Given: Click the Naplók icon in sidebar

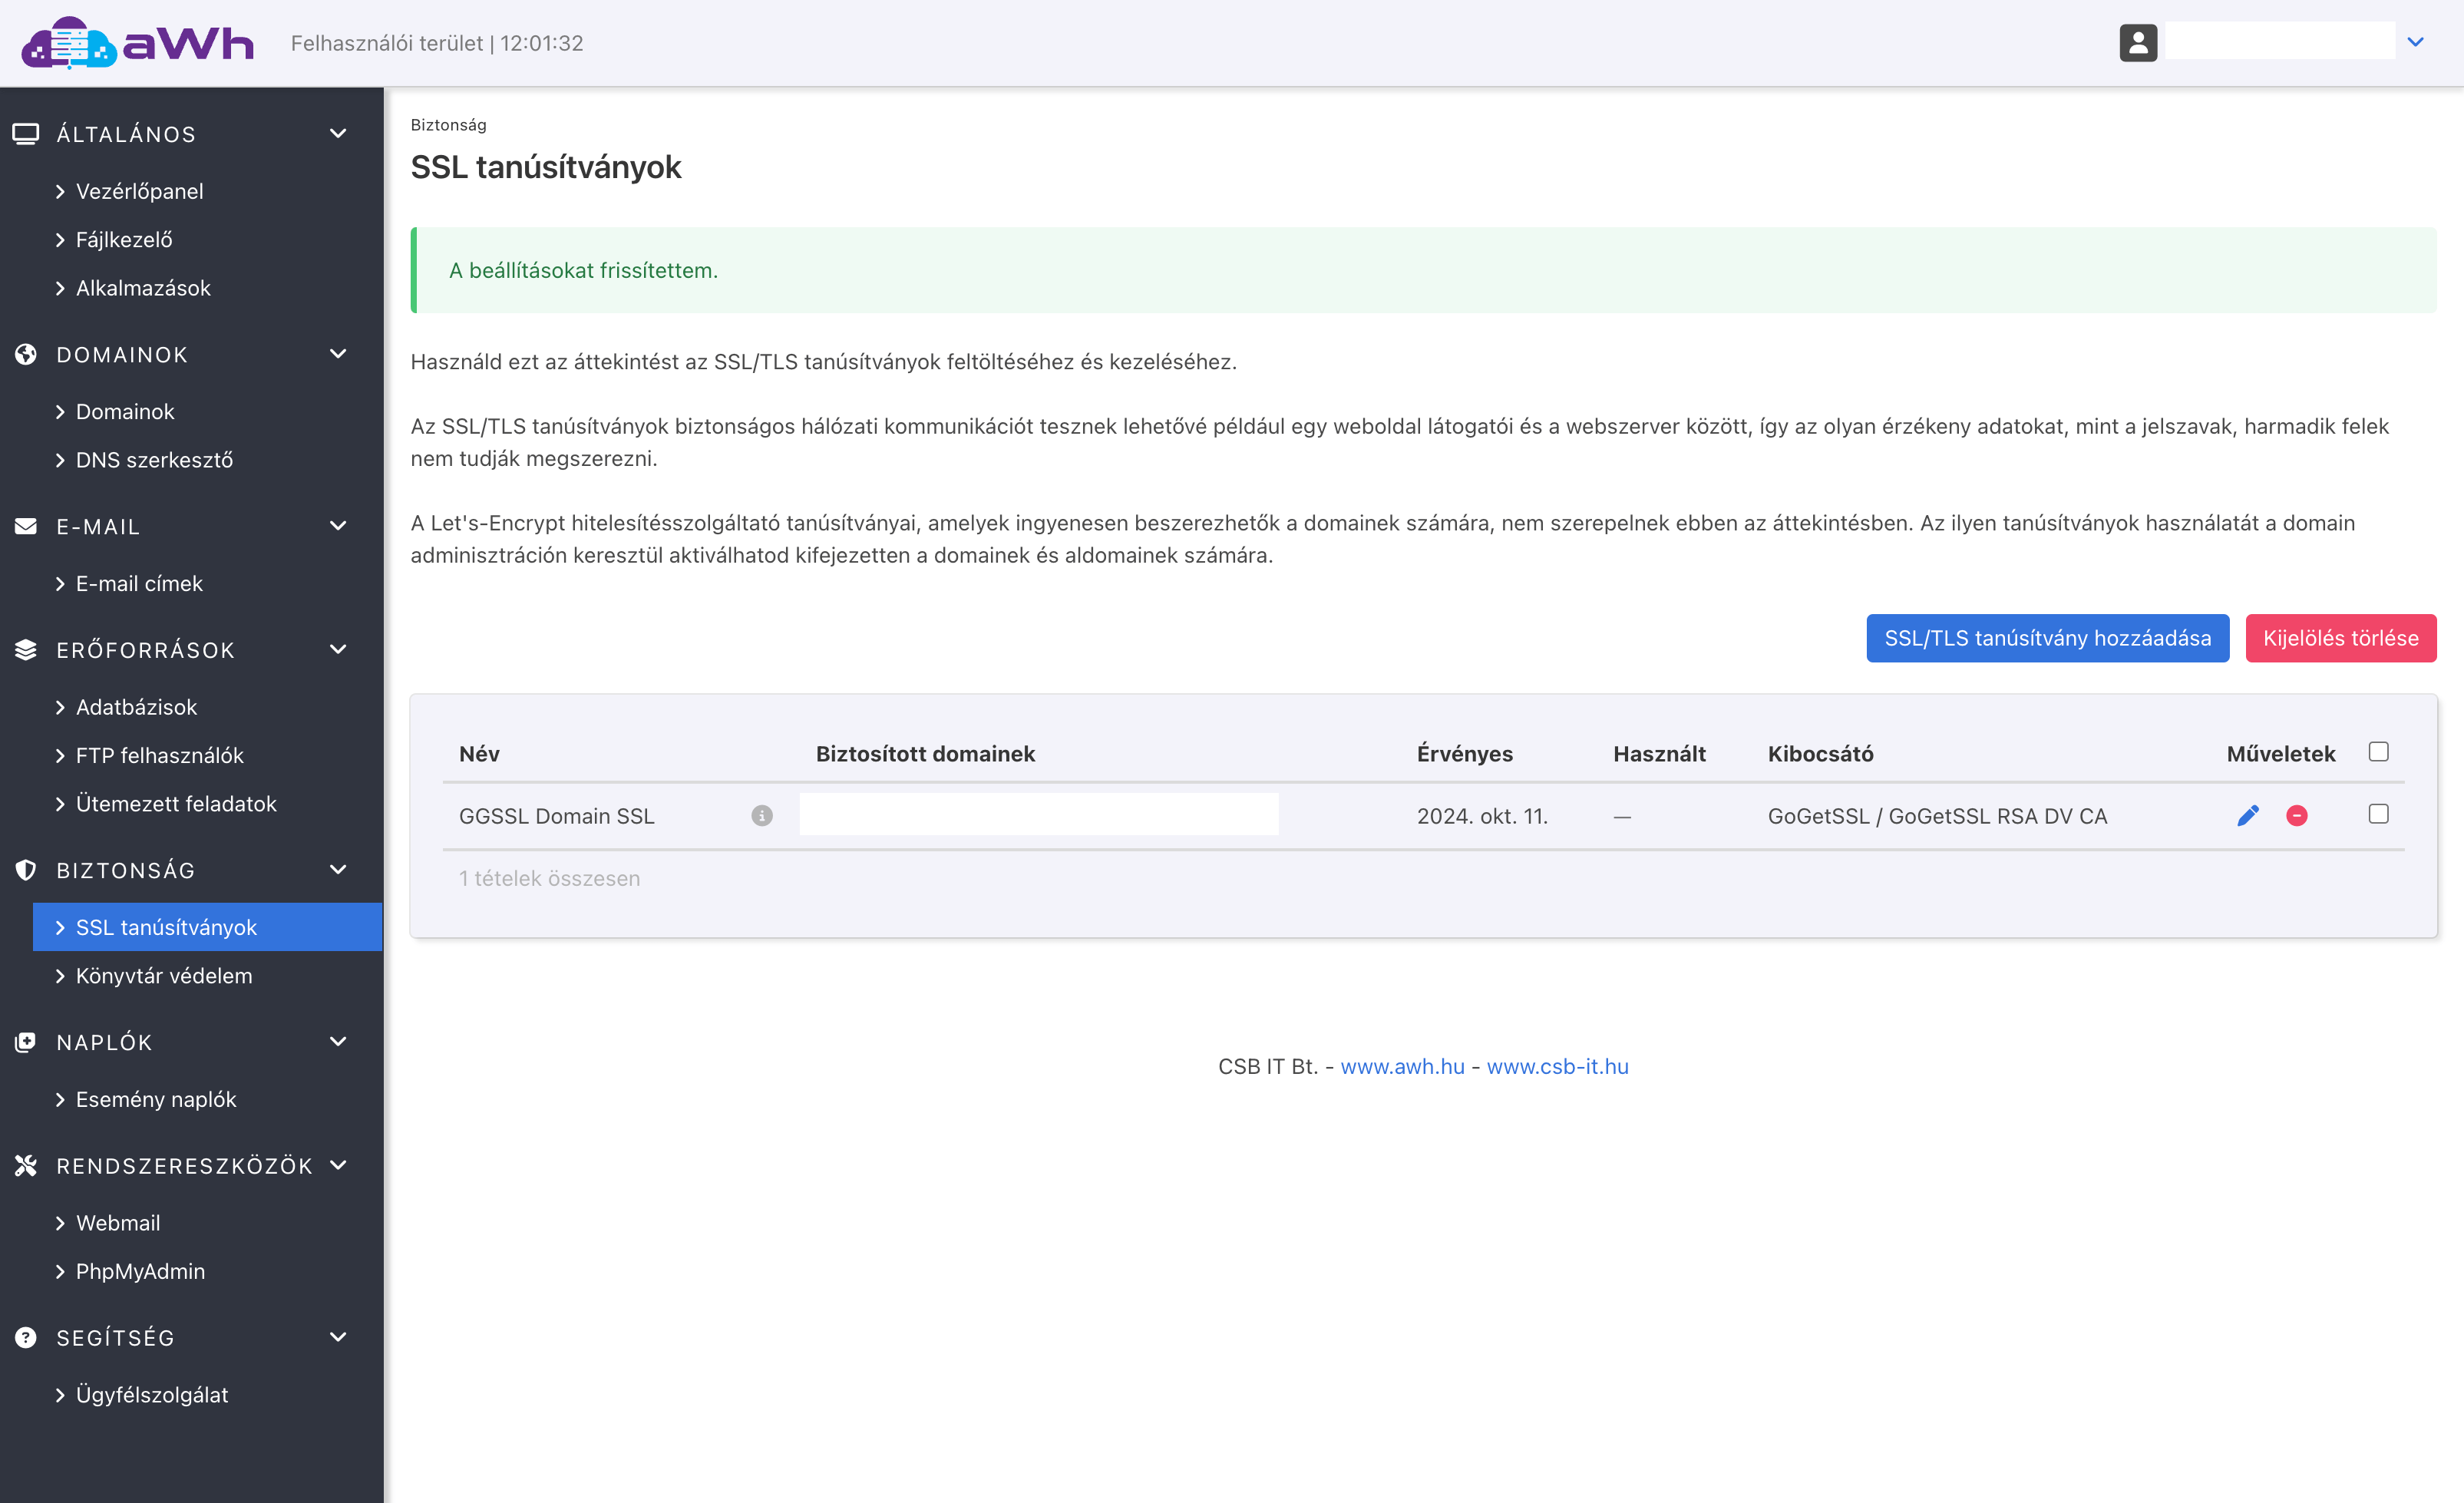Looking at the screenshot, I should tap(26, 1042).
